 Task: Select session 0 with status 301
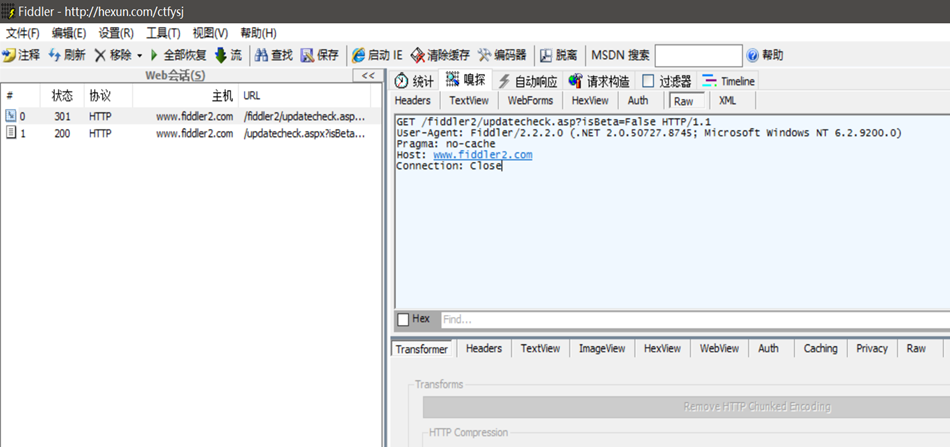tap(191, 116)
